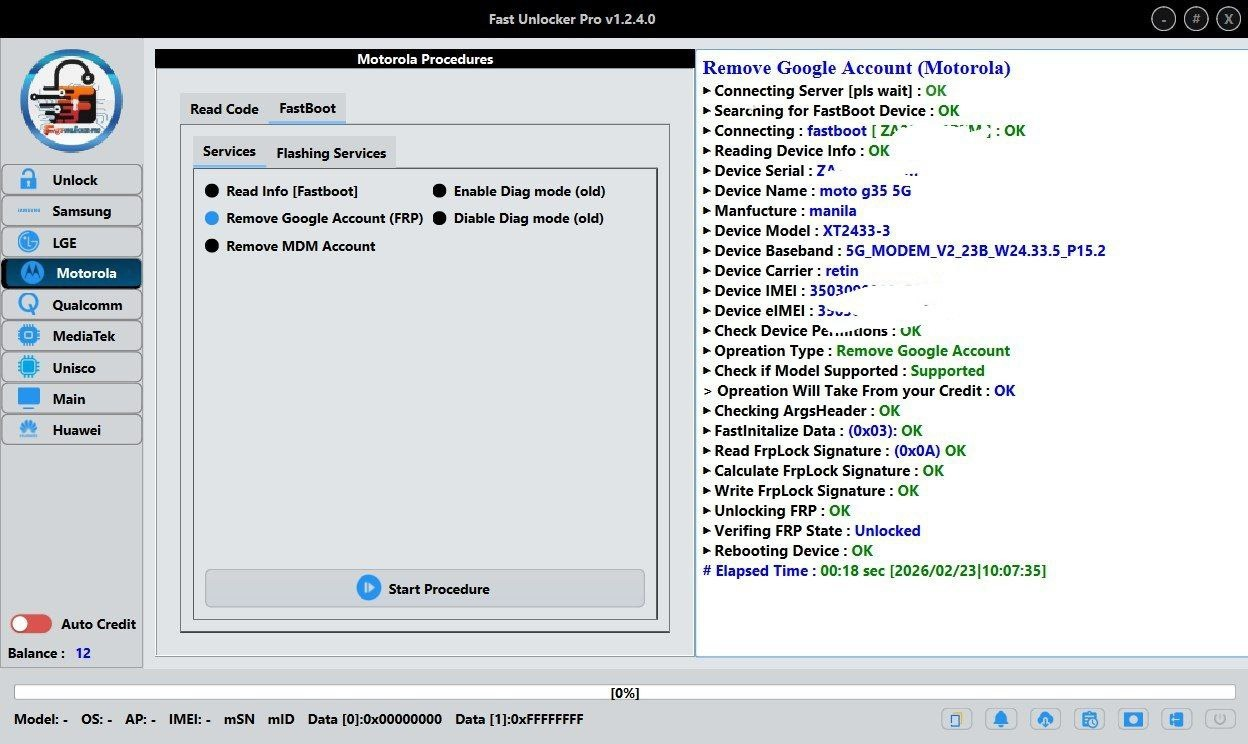The height and width of the screenshot is (744, 1248).
Task: Open the Flashing Services tab
Action: pyautogui.click(x=331, y=153)
